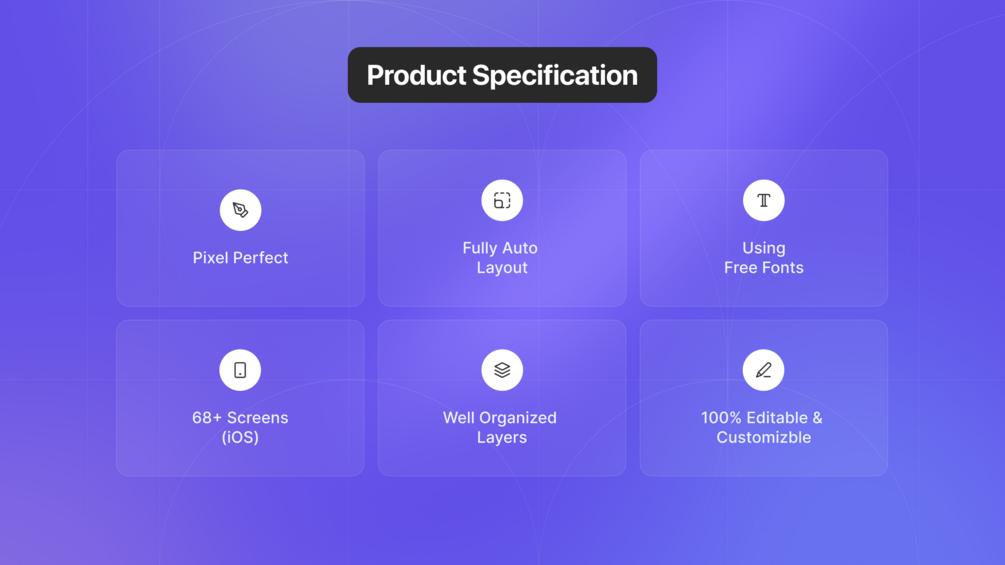Click the pen nib icon above Pixel Perfect

(240, 210)
